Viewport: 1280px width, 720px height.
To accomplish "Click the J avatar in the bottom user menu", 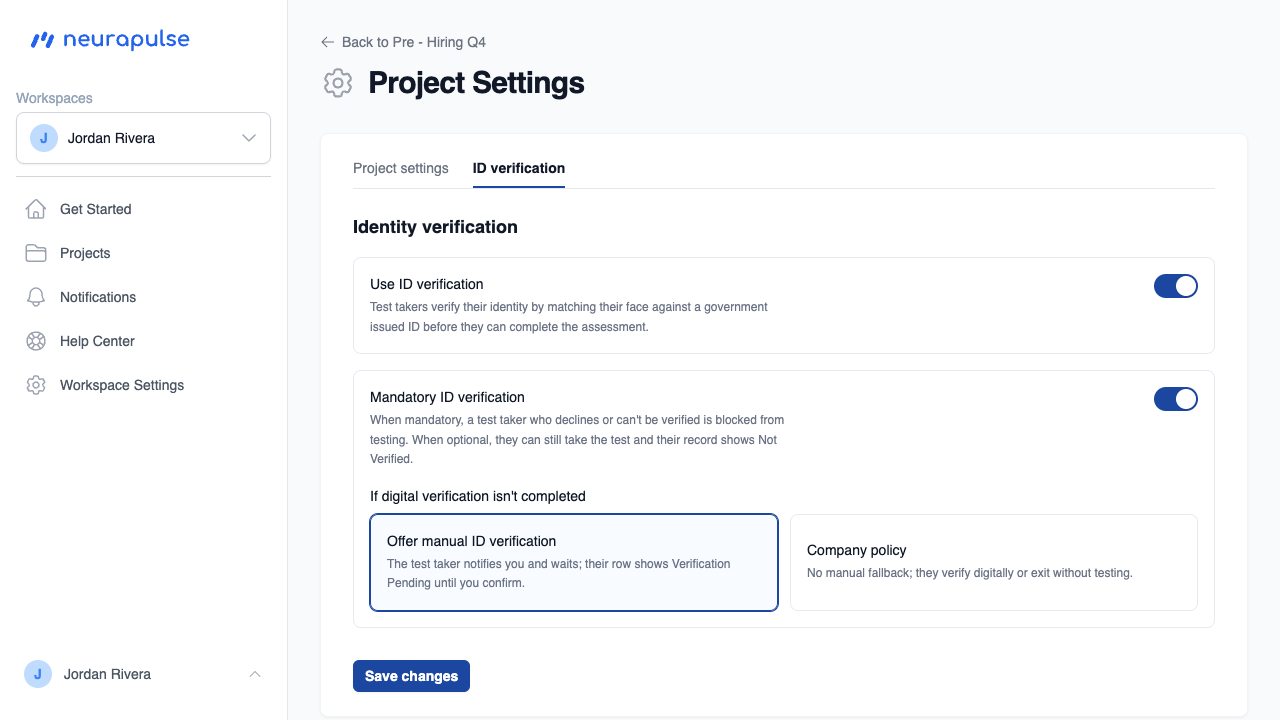I will click(x=38, y=674).
